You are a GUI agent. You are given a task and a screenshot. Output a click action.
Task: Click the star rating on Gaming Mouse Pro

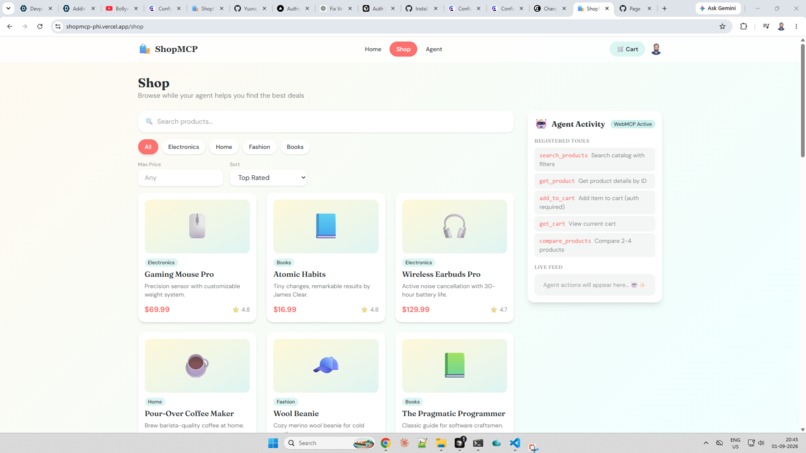coord(241,310)
